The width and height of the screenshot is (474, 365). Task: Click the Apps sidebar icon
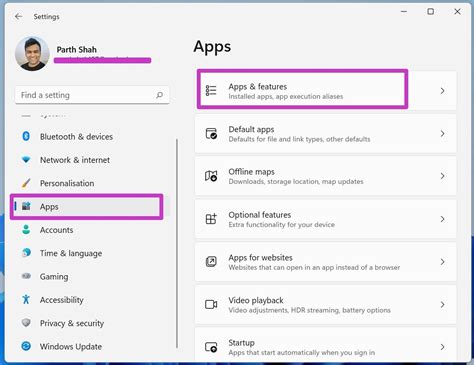point(26,206)
